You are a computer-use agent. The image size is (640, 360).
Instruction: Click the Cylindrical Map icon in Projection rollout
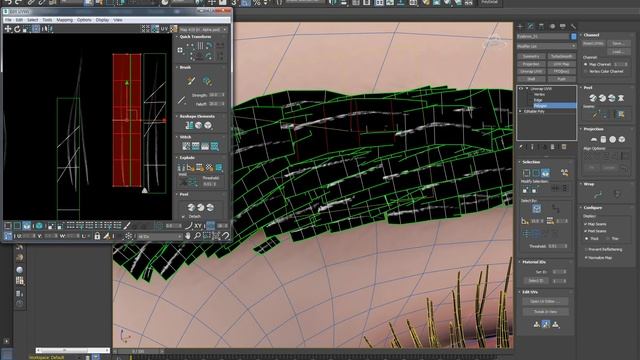[603, 140]
